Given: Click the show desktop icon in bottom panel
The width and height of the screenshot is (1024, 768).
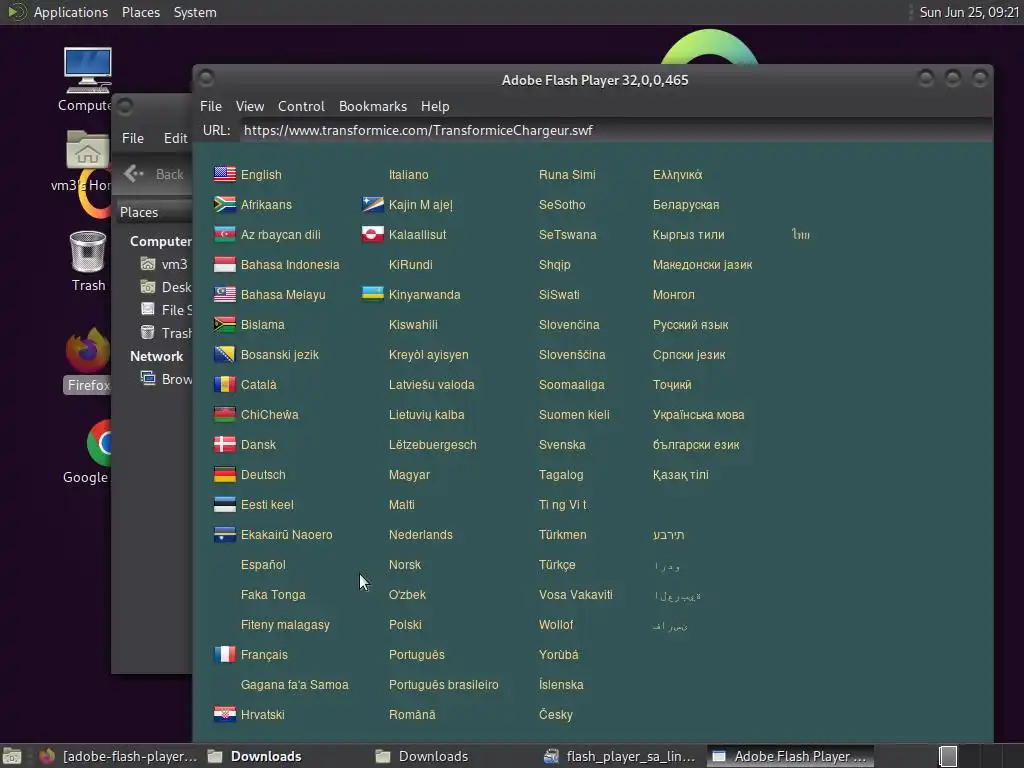Looking at the screenshot, I should pyautogui.click(x=12, y=756).
